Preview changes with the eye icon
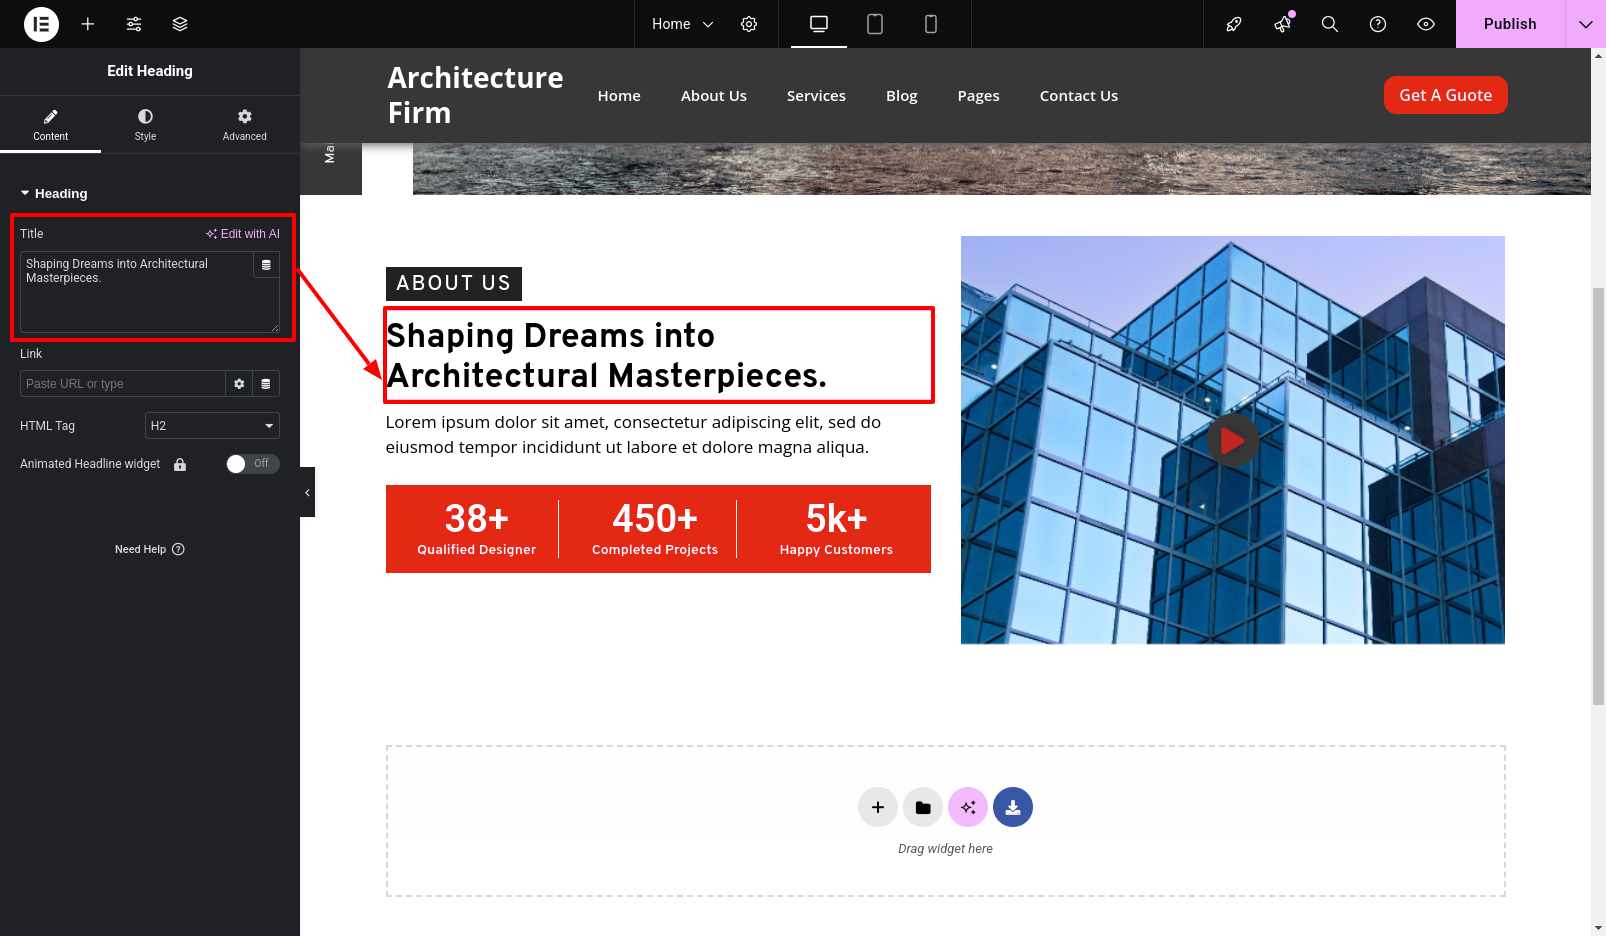Screen dimensions: 1606x936 point(1426,24)
